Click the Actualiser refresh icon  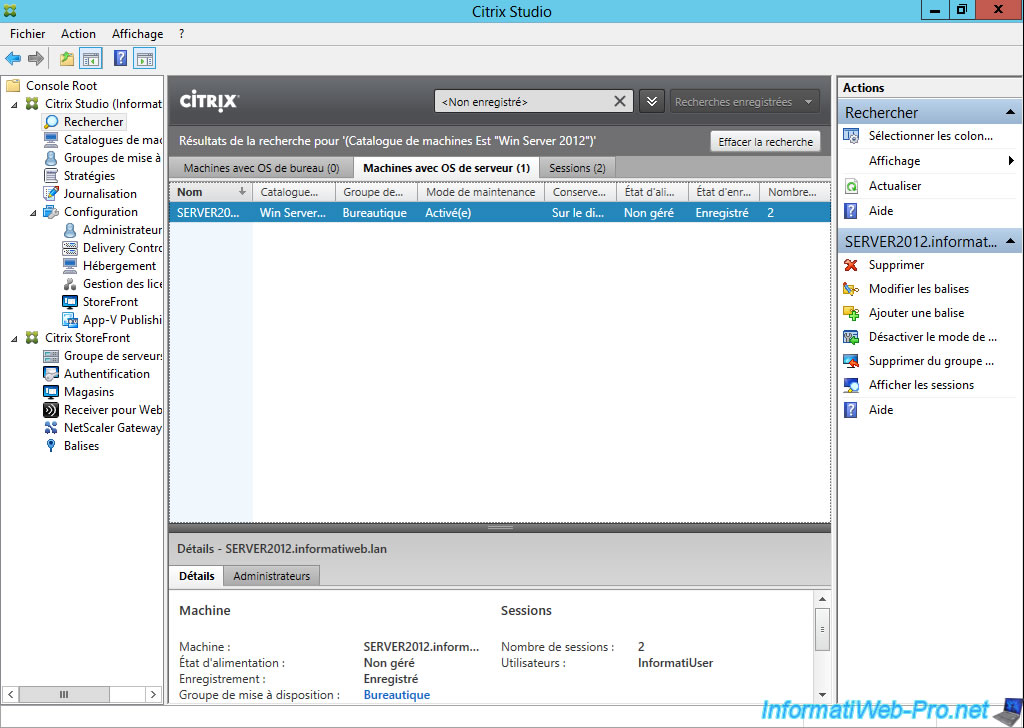pyautogui.click(x=851, y=186)
